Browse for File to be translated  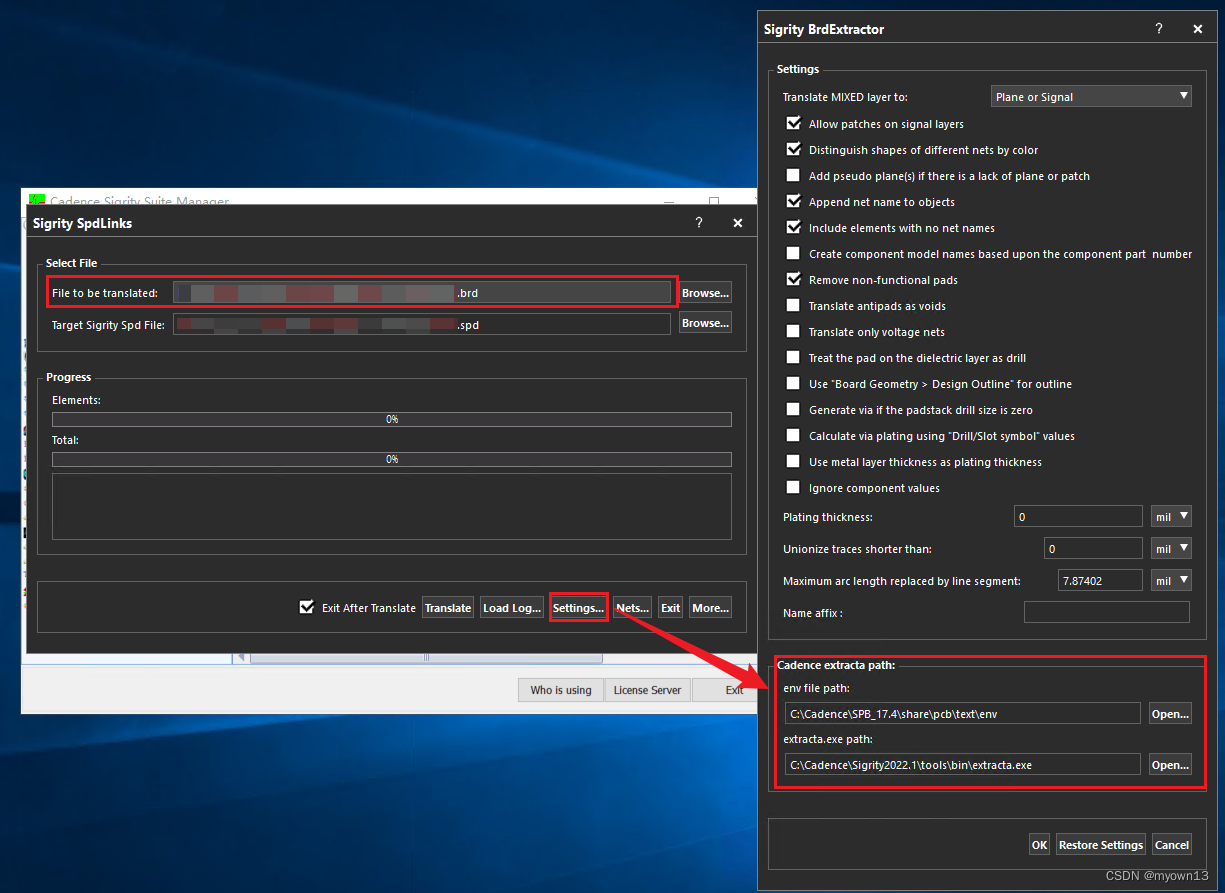click(705, 292)
